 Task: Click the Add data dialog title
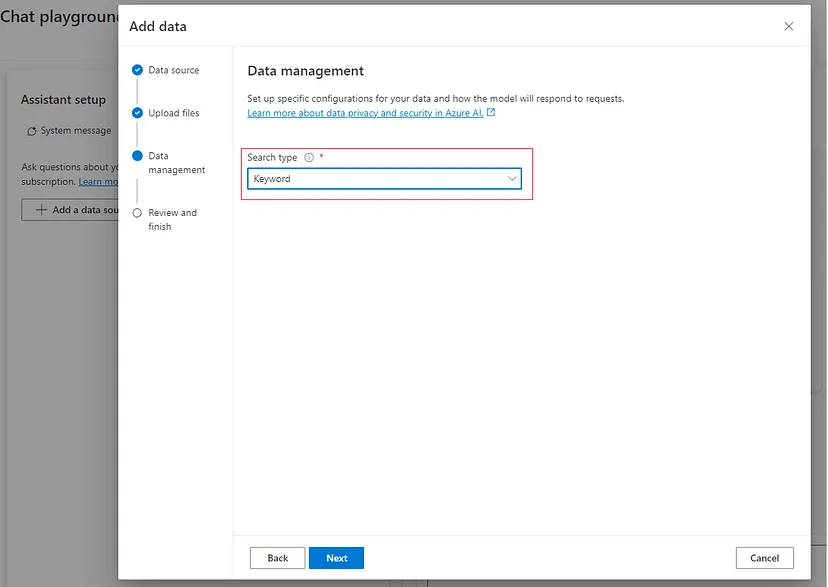coord(158,26)
